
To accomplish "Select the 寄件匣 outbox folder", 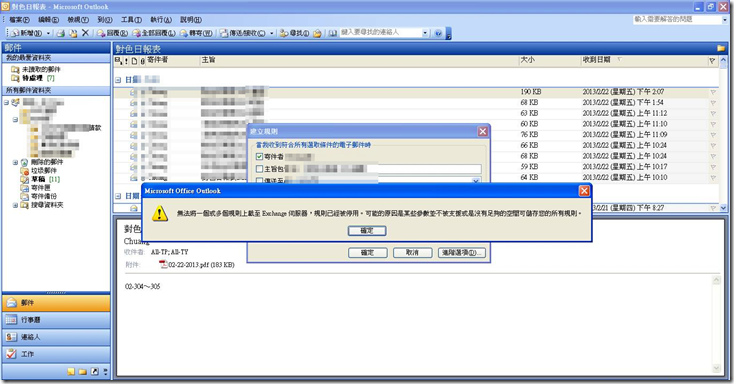I will pyautogui.click(x=41, y=188).
